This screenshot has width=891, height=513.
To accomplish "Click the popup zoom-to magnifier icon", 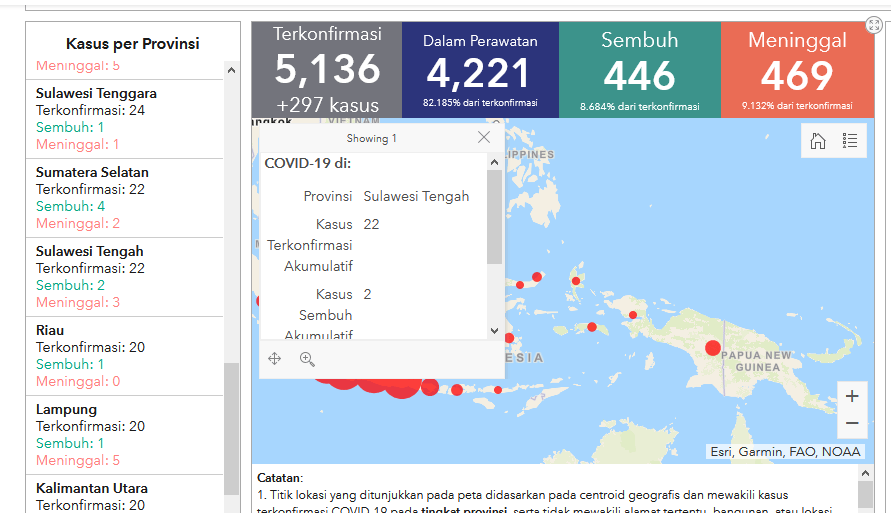I will [x=307, y=359].
